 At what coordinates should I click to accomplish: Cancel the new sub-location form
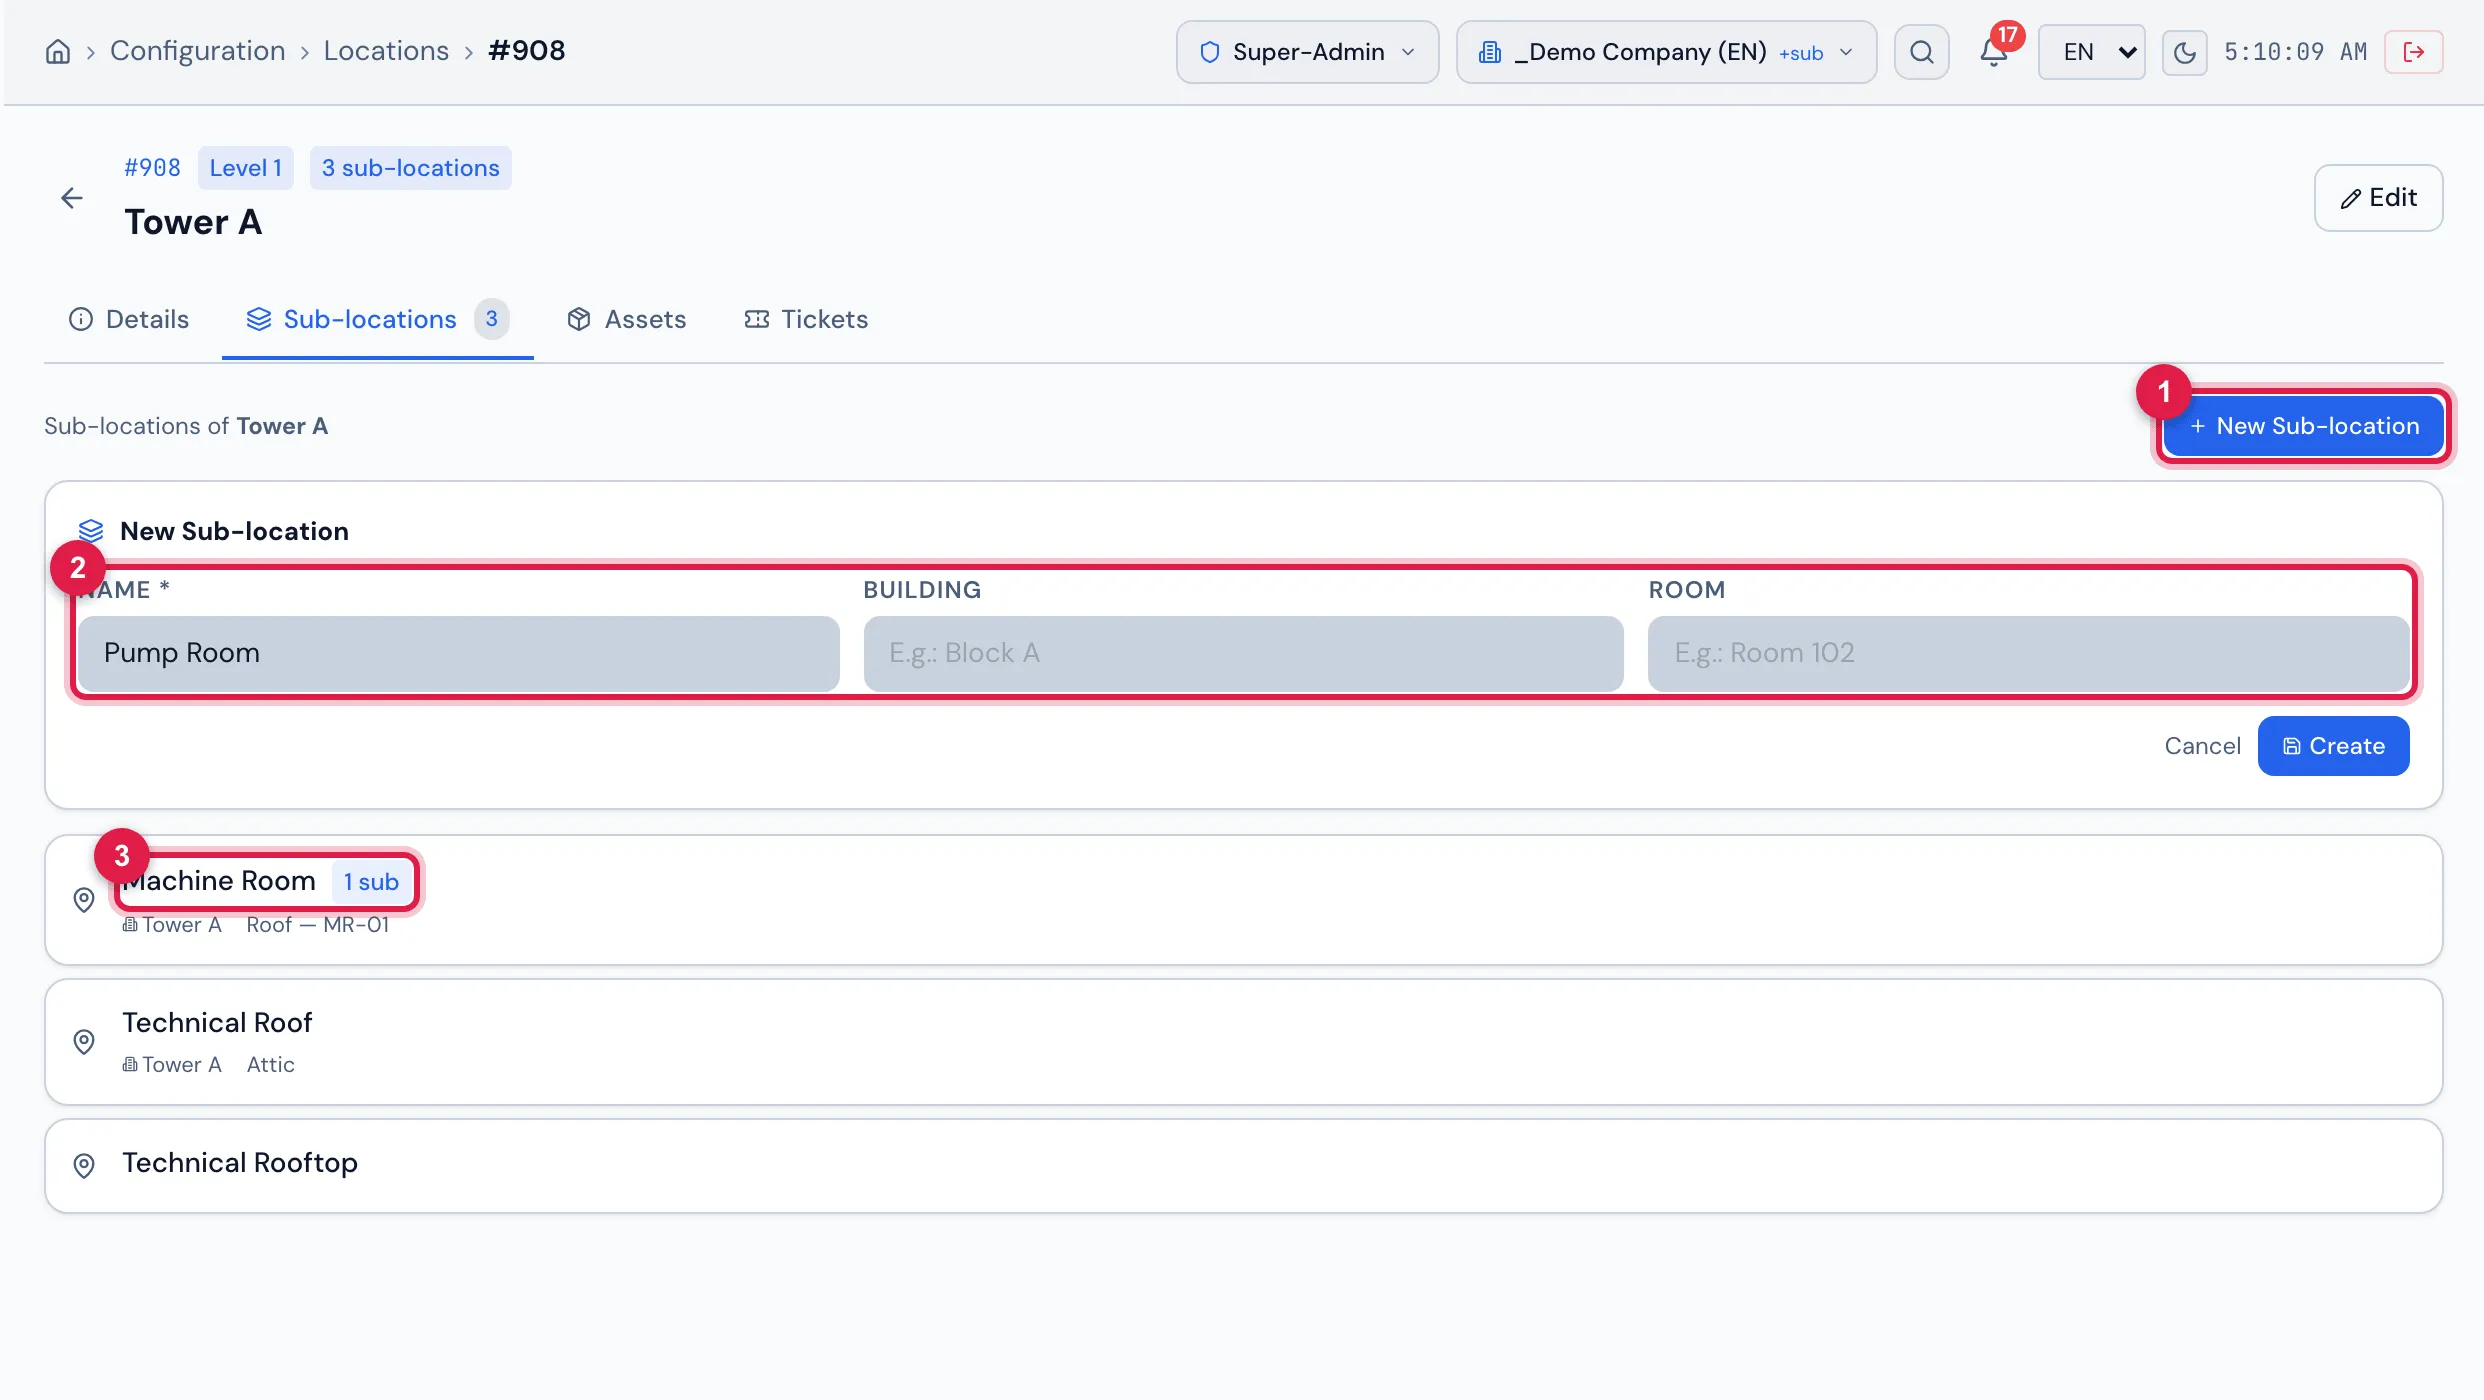pos(2202,746)
